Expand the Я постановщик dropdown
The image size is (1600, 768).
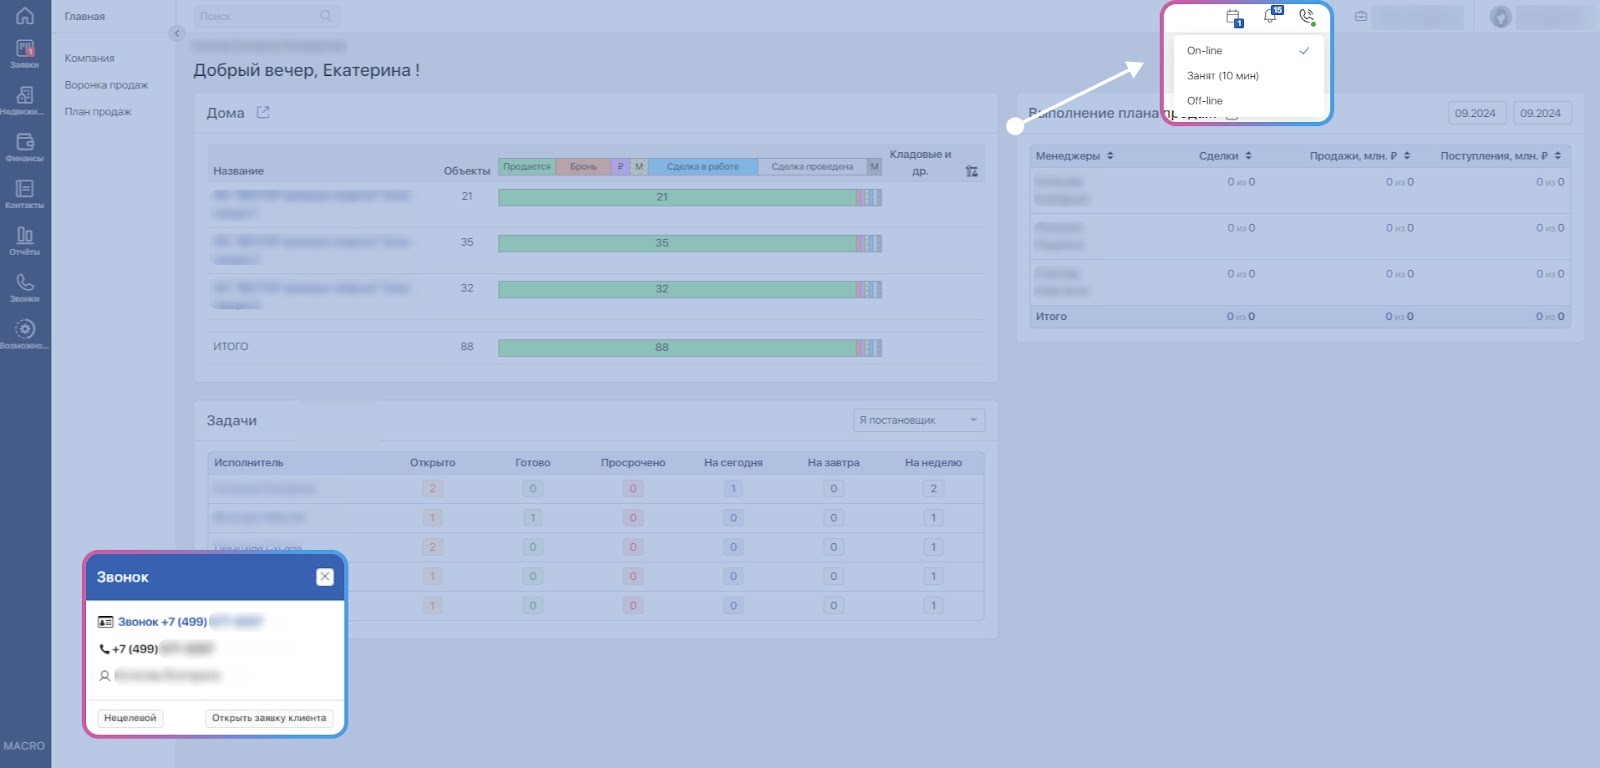click(918, 421)
